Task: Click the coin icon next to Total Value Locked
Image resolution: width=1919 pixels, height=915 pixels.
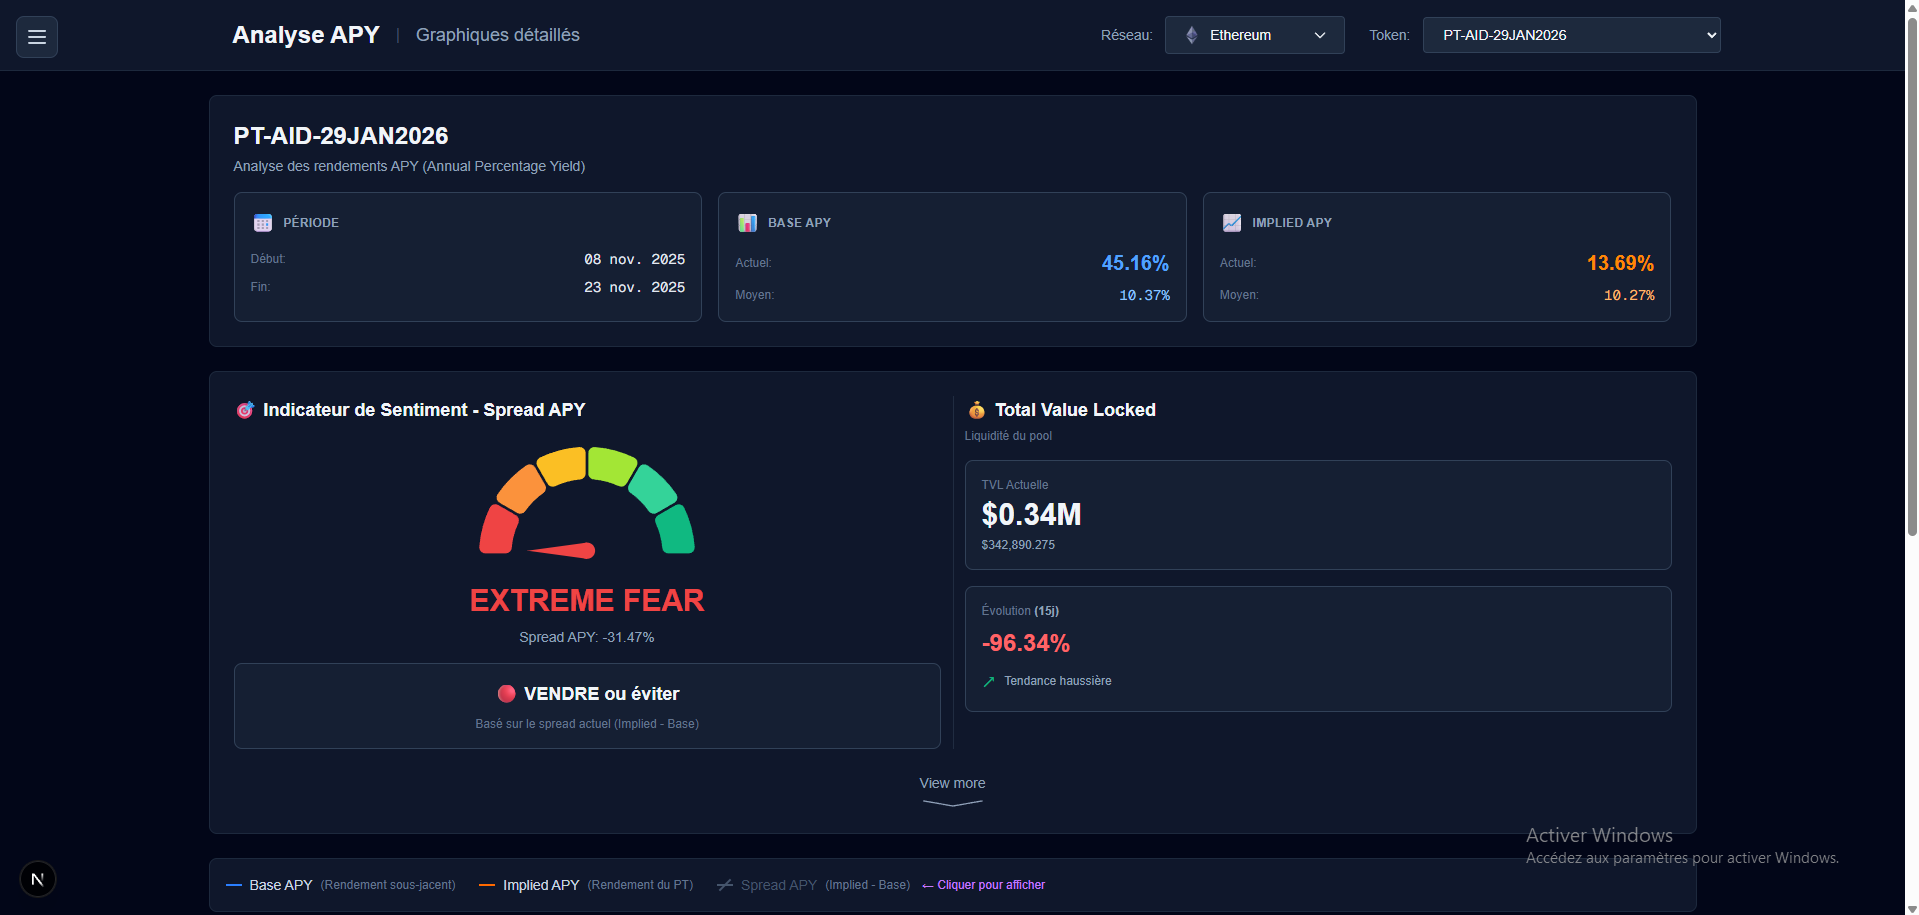Action: [977, 409]
